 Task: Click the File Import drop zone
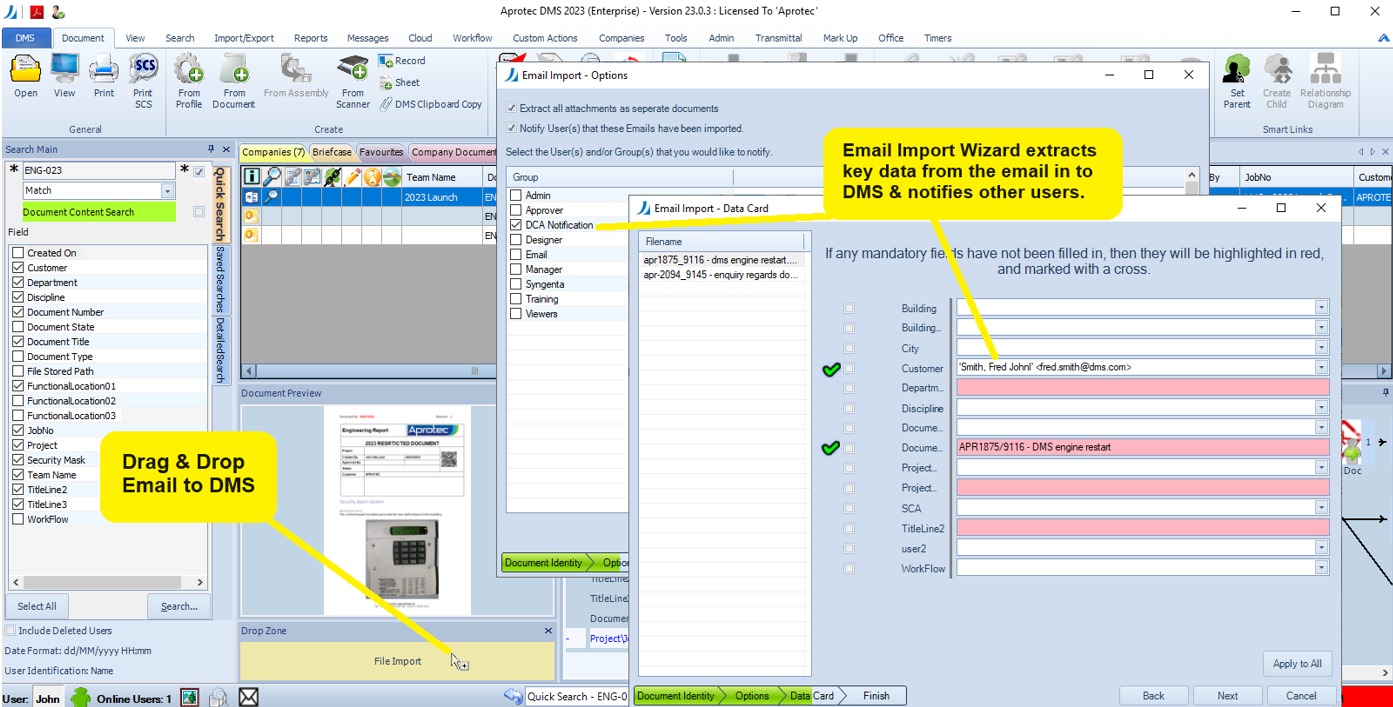click(397, 661)
